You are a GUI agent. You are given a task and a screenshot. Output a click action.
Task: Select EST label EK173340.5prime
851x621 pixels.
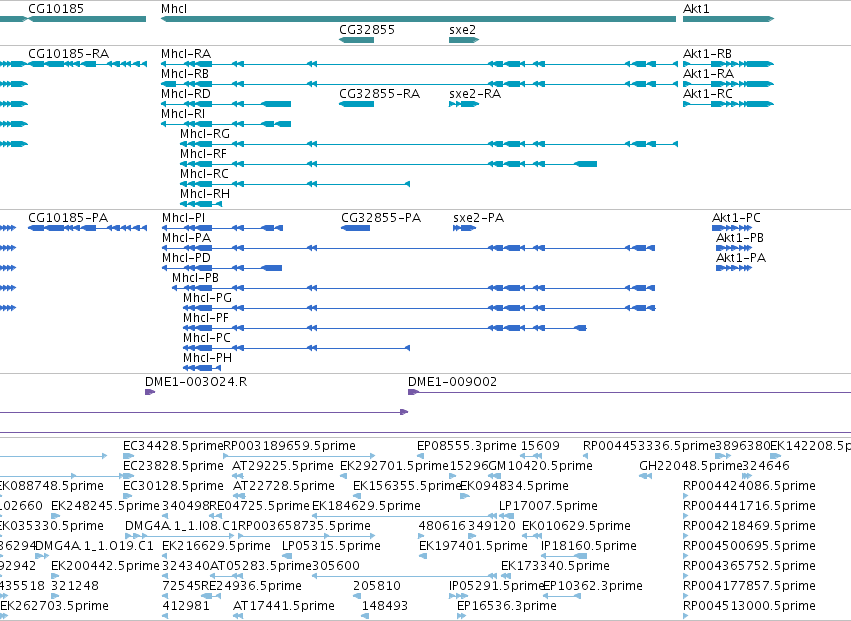pos(555,566)
